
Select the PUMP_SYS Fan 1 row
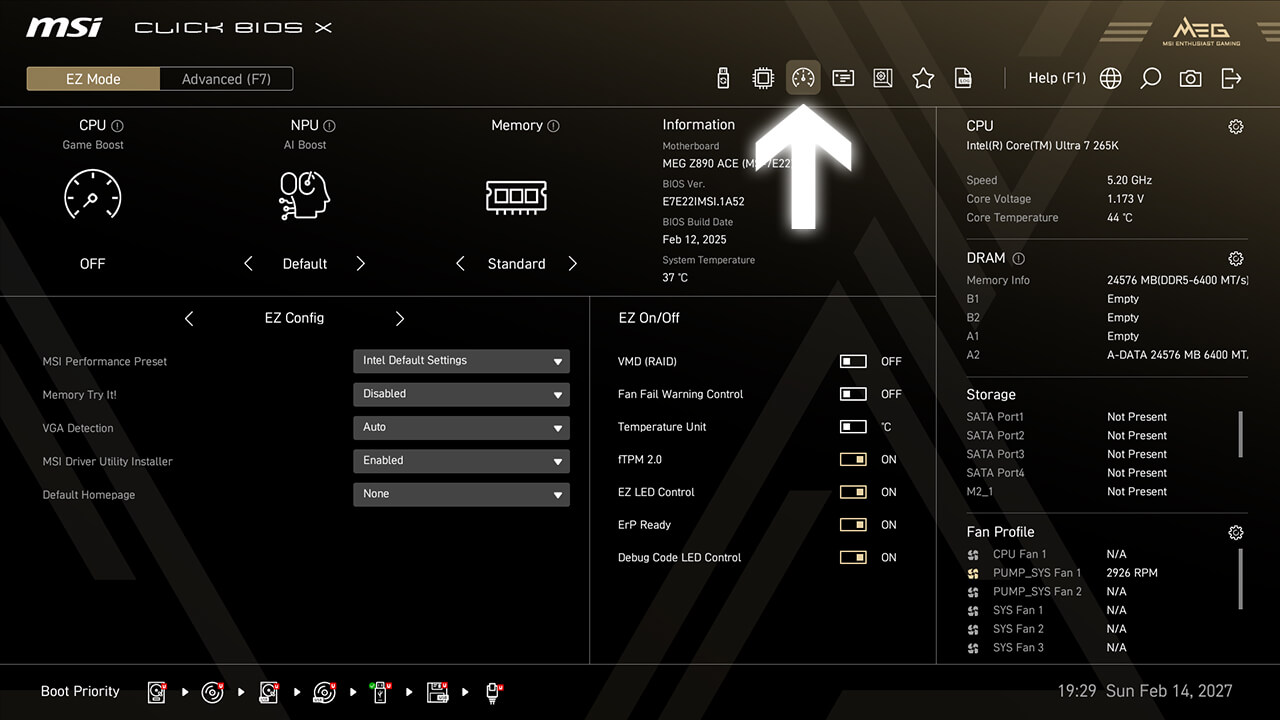coord(1062,573)
